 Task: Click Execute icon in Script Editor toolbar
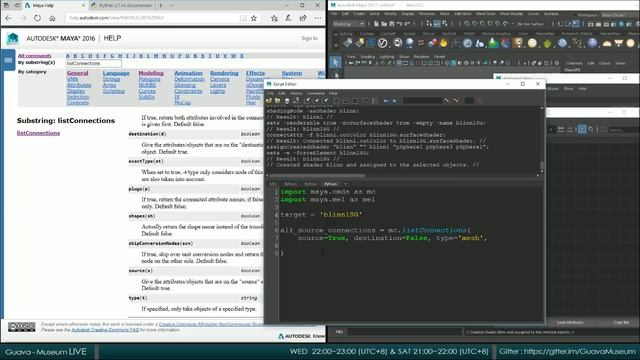[x=394, y=100]
